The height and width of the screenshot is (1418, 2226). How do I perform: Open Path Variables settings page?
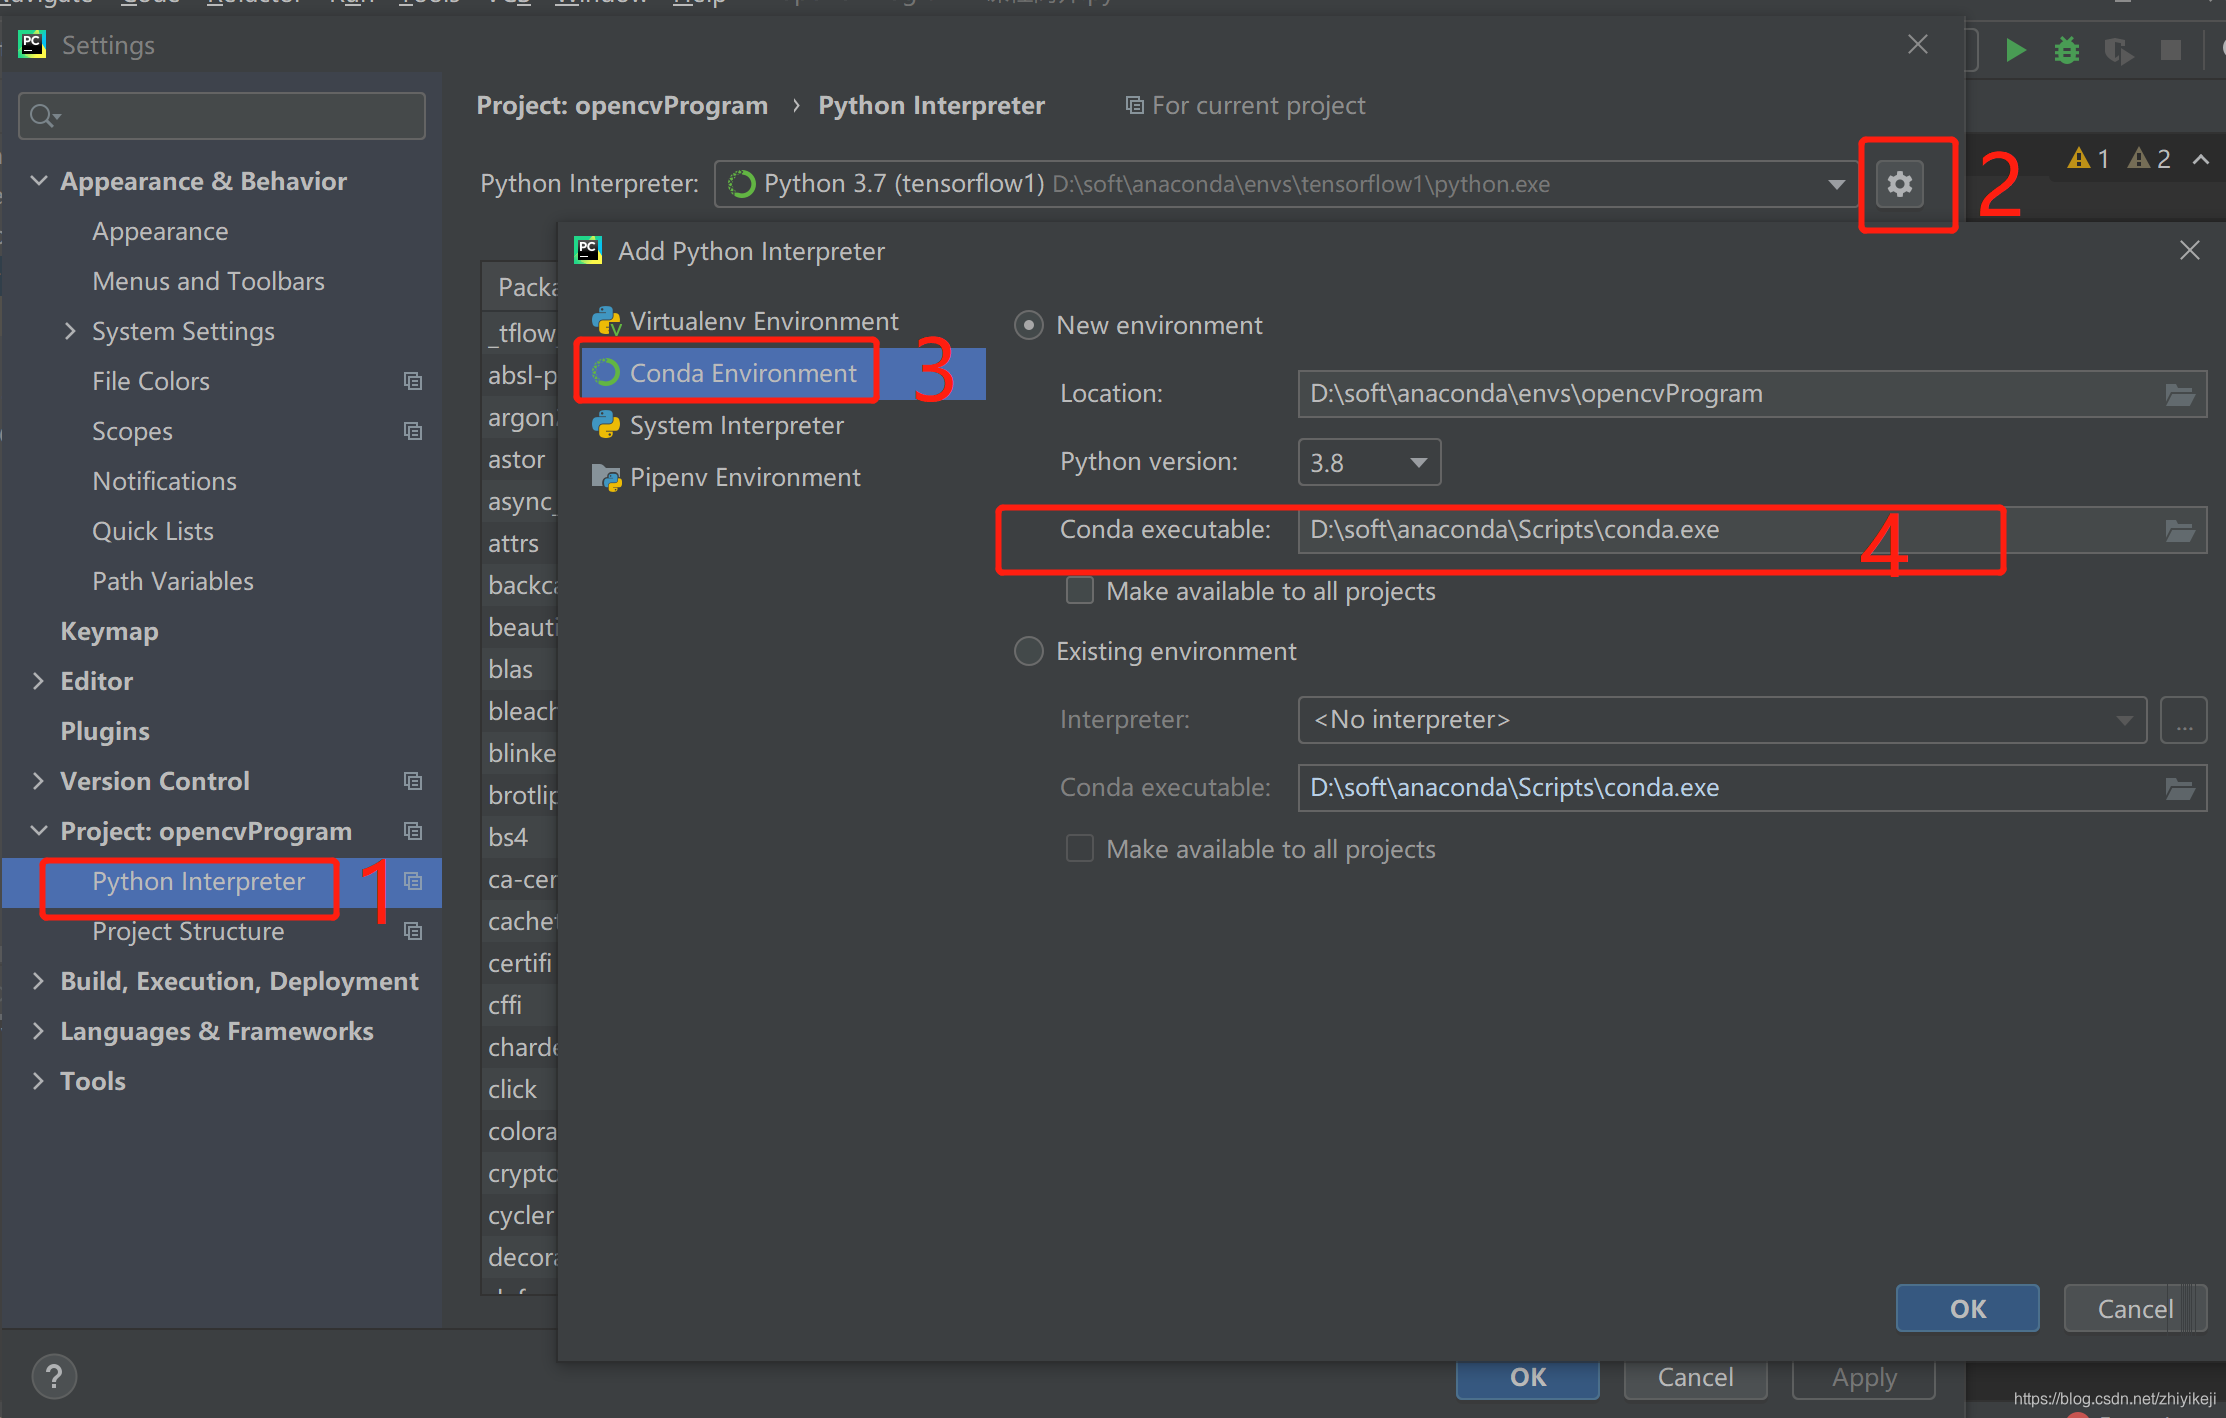173,581
